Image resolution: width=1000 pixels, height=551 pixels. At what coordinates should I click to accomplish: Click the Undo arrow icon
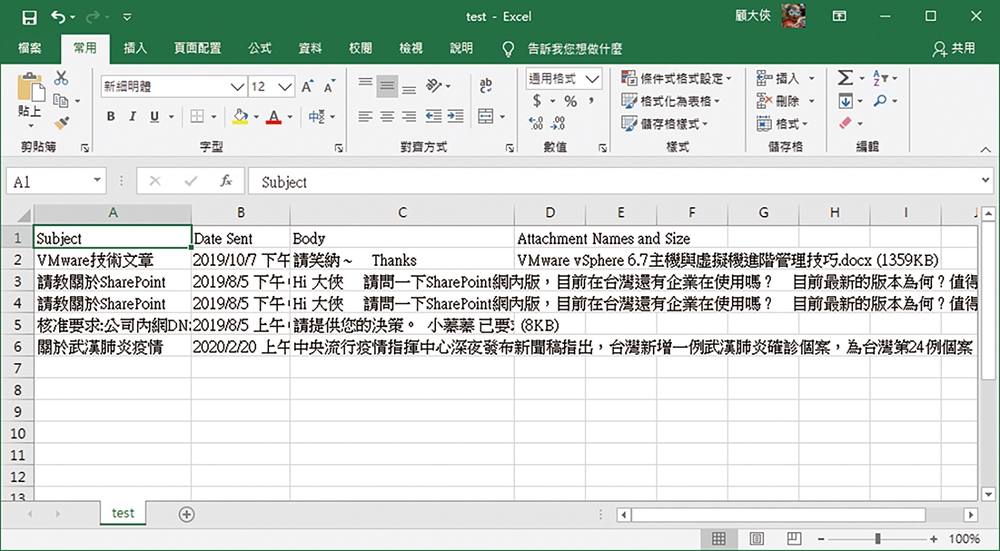tap(58, 17)
